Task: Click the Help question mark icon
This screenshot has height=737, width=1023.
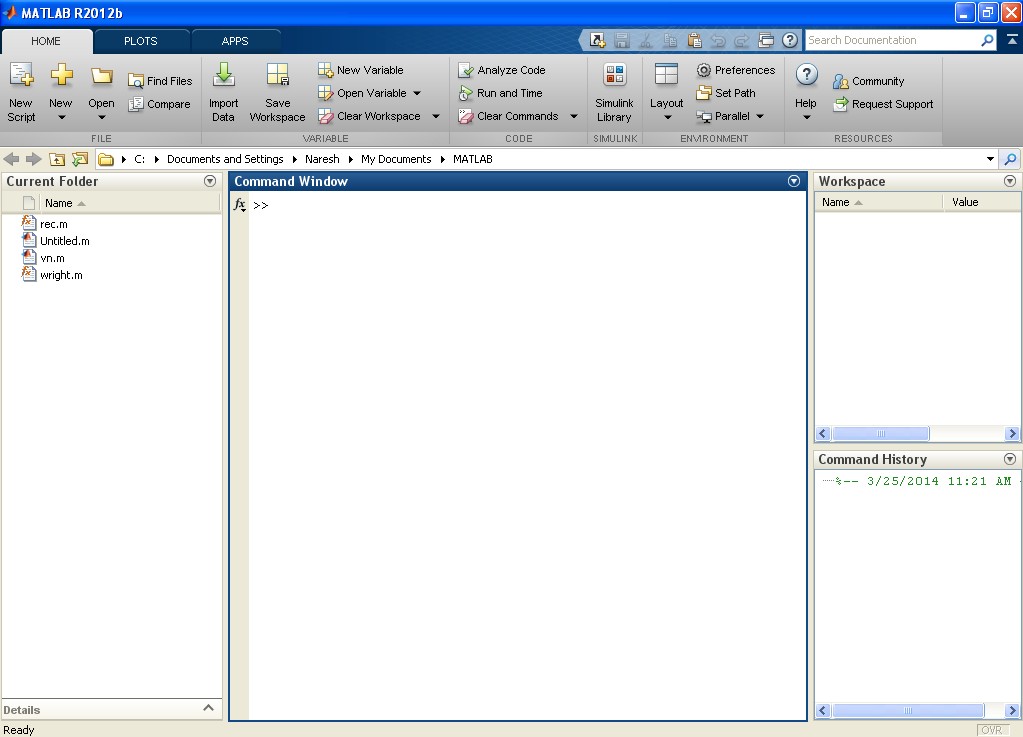Action: point(806,75)
